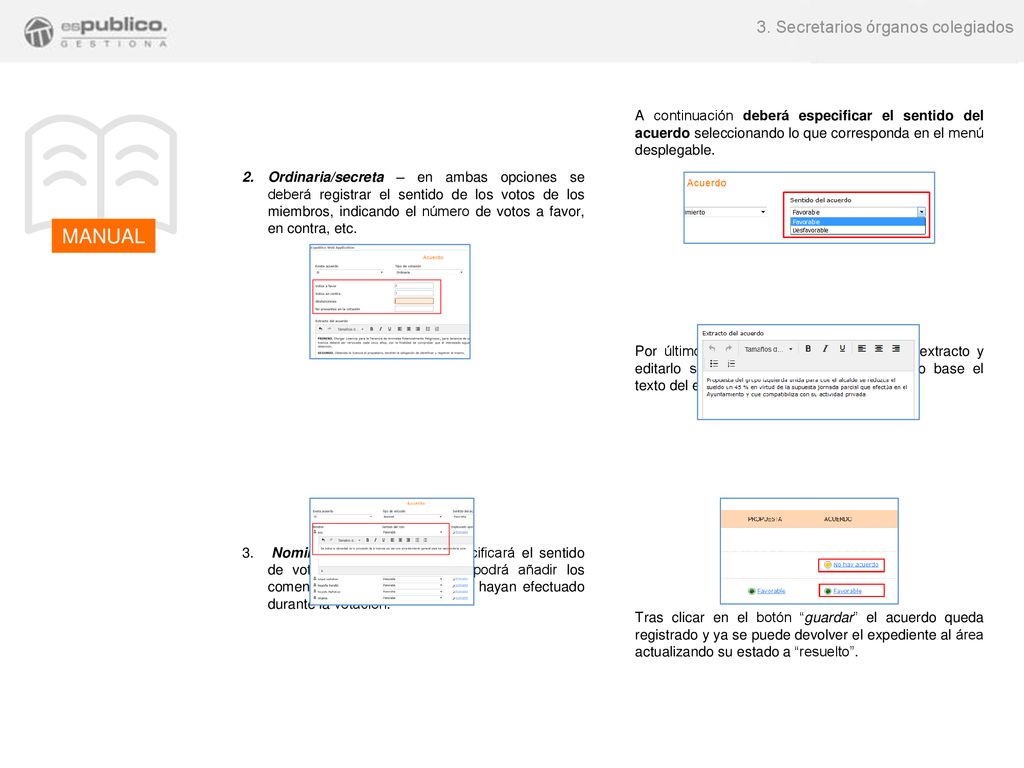Click the highlighted Abstenciones input field
This screenshot has height=768, width=1024.
click(414, 301)
